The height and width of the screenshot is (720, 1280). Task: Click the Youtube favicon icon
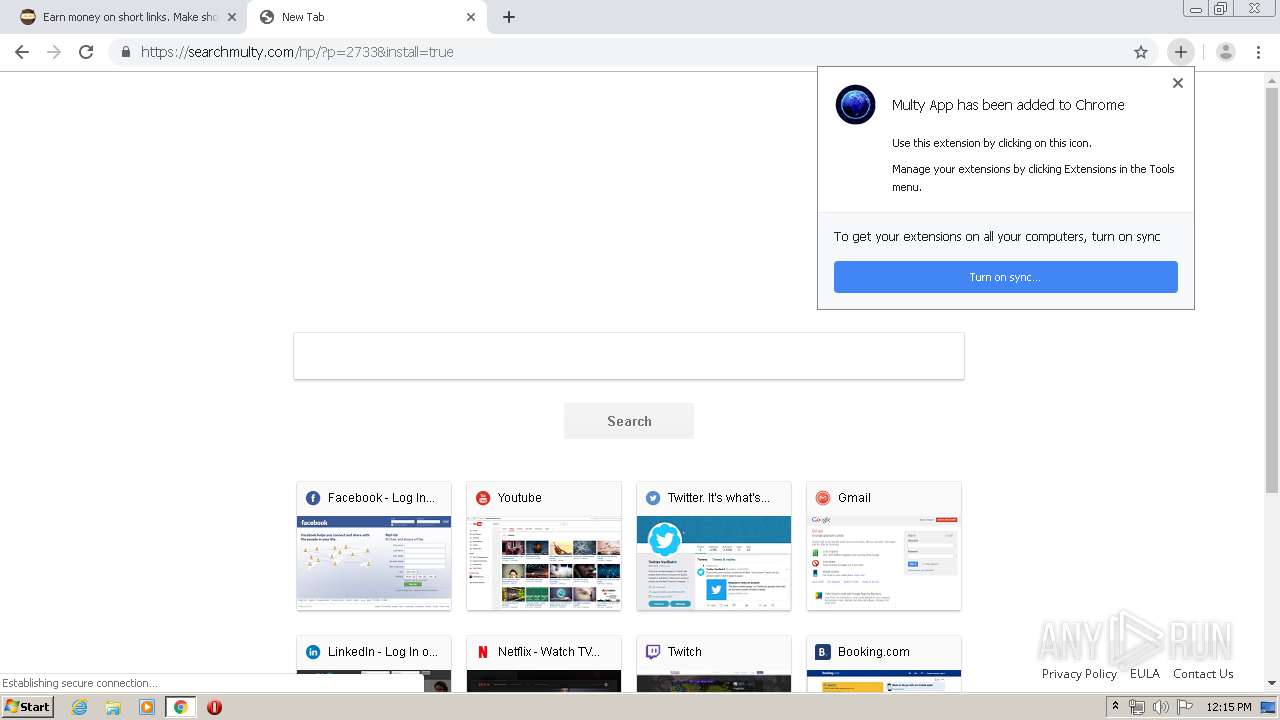click(483, 498)
